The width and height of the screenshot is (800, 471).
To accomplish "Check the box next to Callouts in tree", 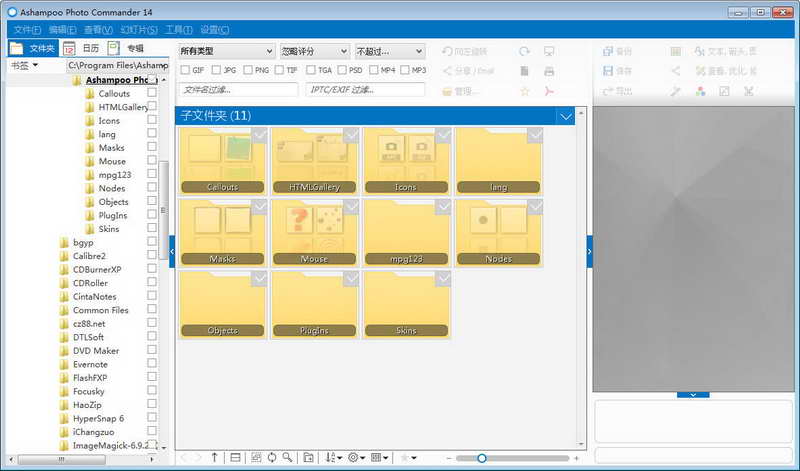I will point(152,92).
